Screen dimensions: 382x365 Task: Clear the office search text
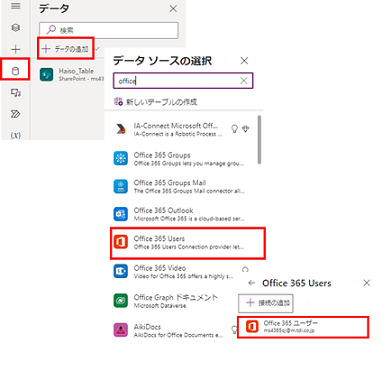tap(244, 81)
